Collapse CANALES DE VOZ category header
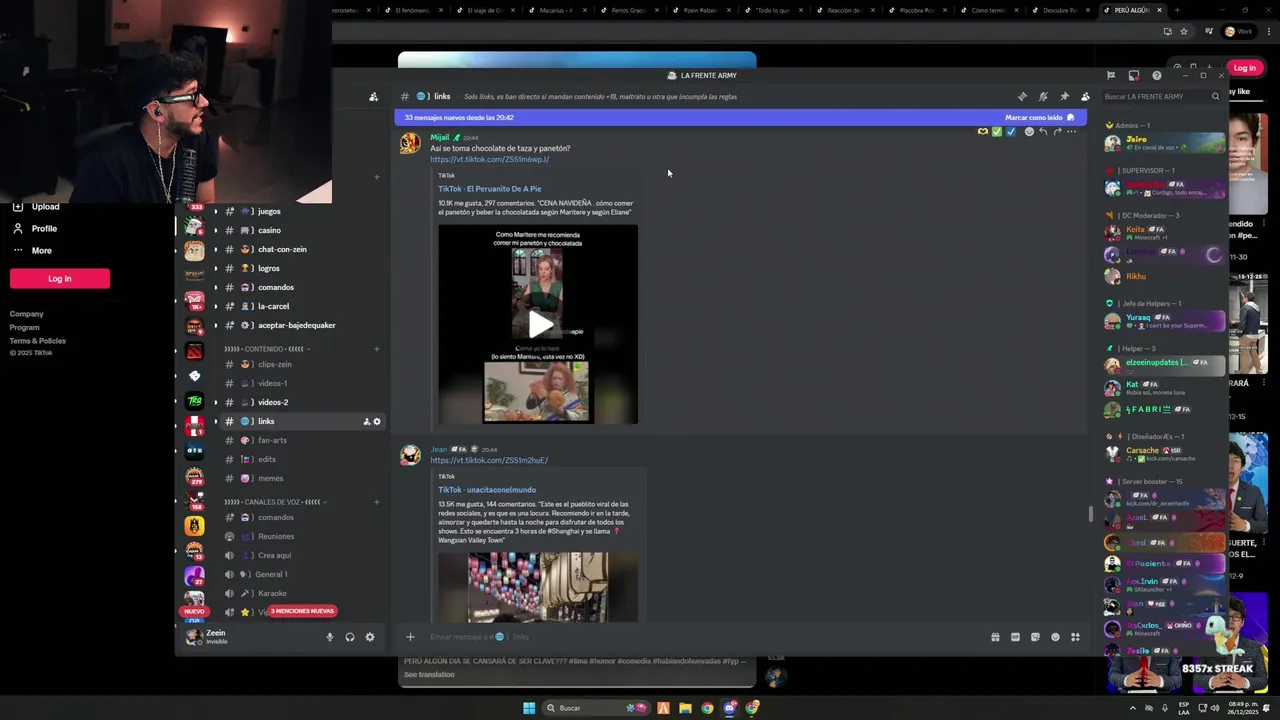The height and width of the screenshot is (720, 1280). click(x=275, y=502)
